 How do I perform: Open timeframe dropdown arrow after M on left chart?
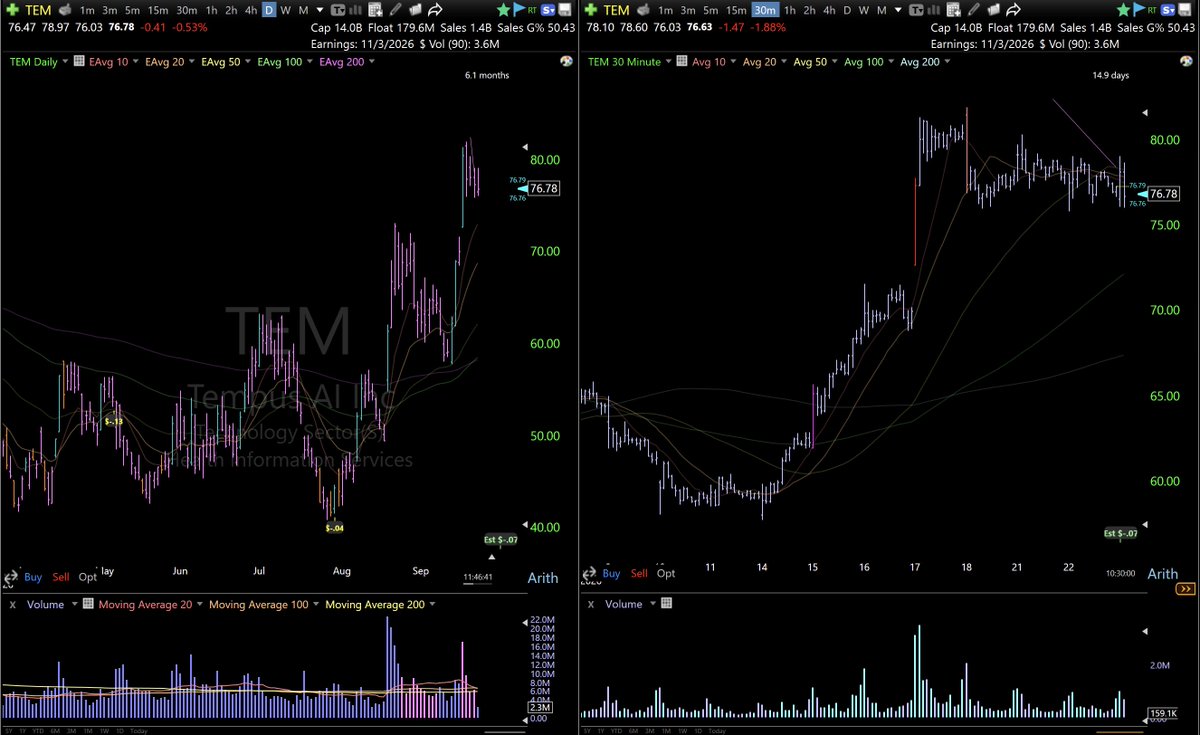point(320,11)
